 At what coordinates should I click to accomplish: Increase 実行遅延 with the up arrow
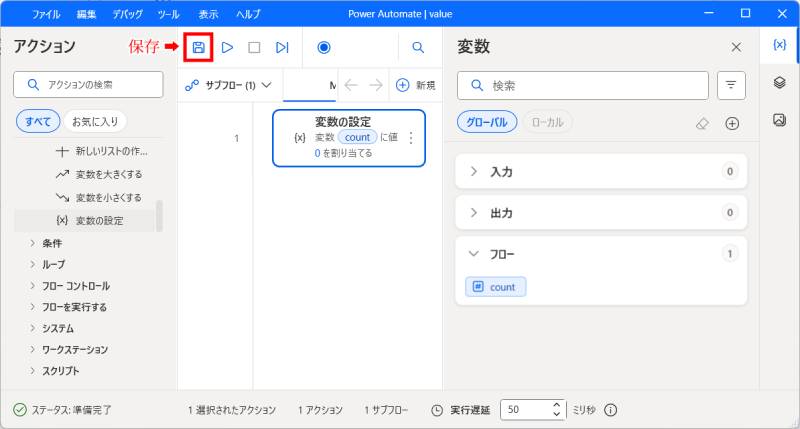556,405
